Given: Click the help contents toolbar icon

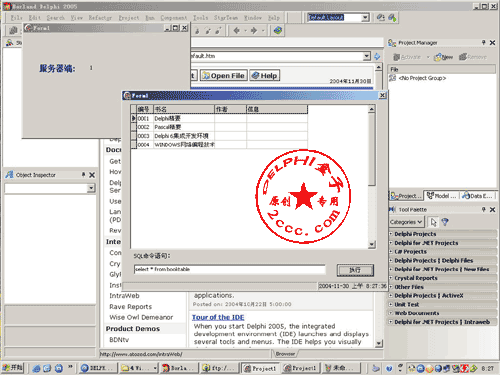Looking at the screenshot, I should tap(278, 31).
